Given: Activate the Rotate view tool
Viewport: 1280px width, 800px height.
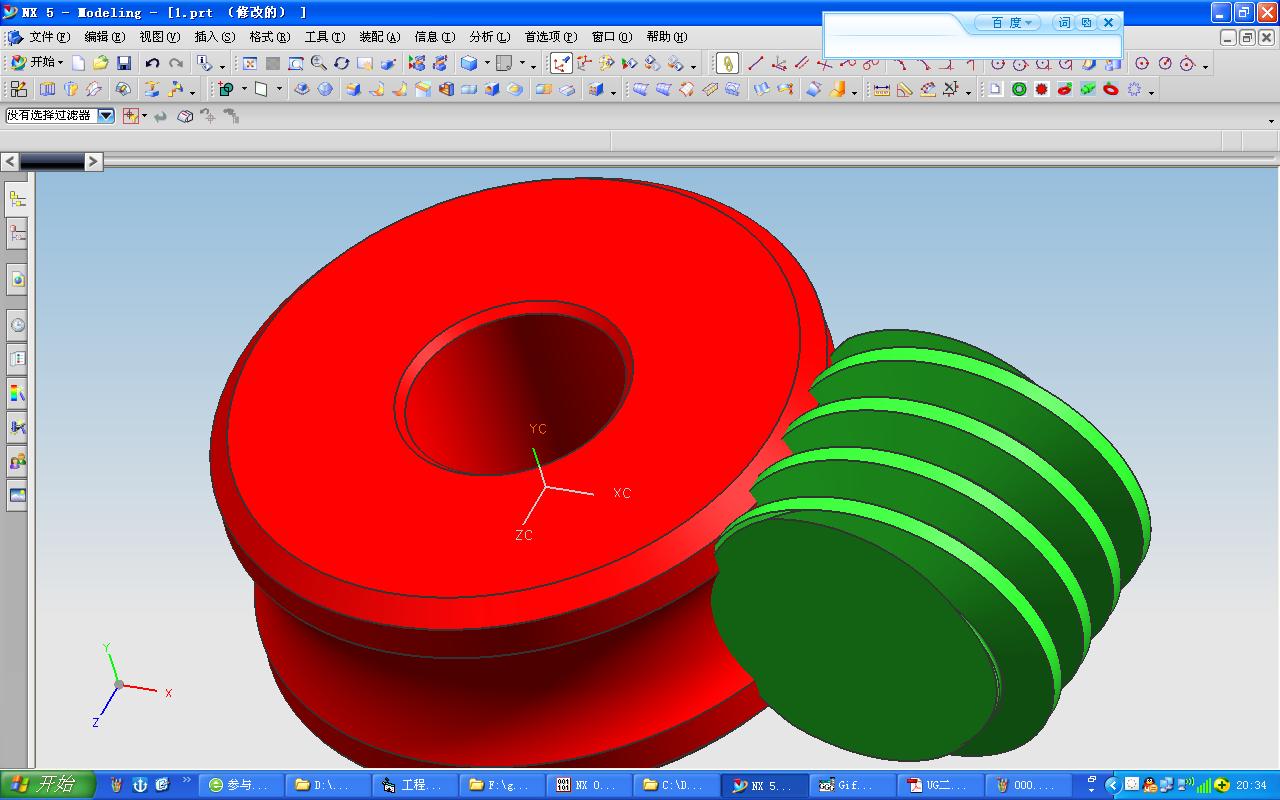Looking at the screenshot, I should point(341,63).
